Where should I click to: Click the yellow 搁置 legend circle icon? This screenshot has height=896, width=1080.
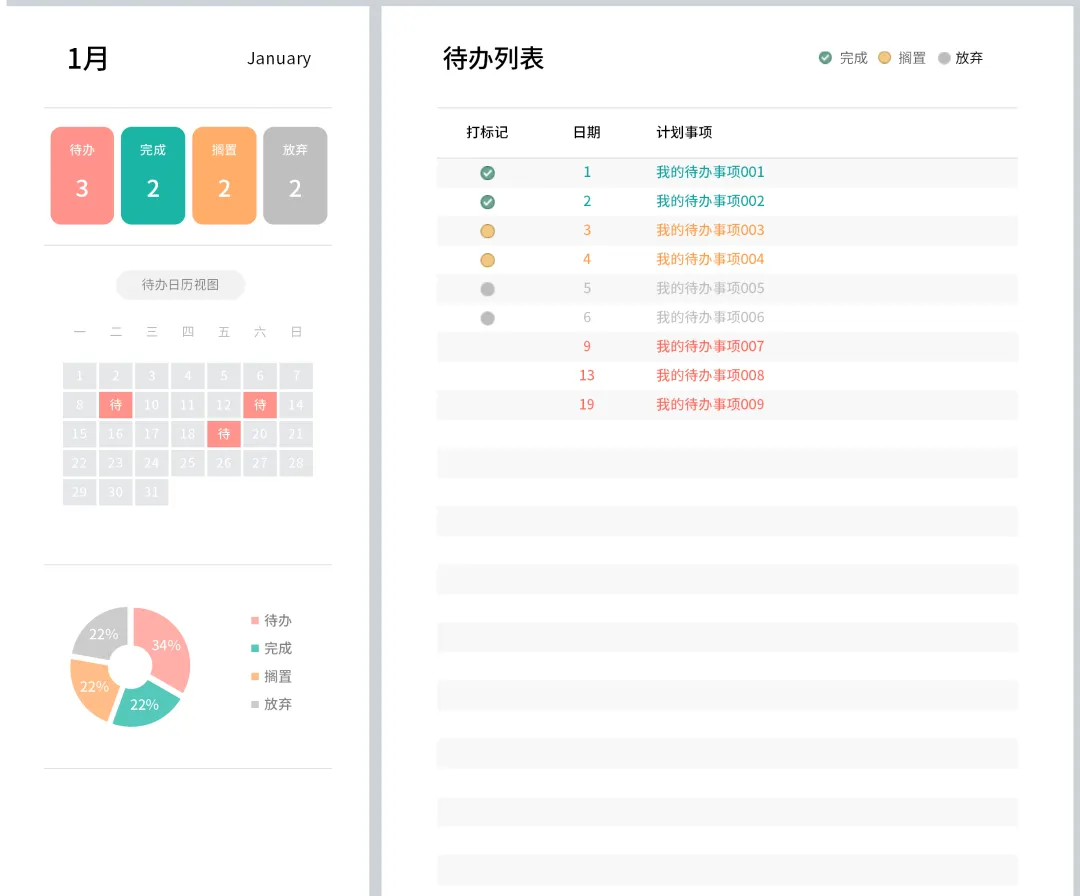884,58
